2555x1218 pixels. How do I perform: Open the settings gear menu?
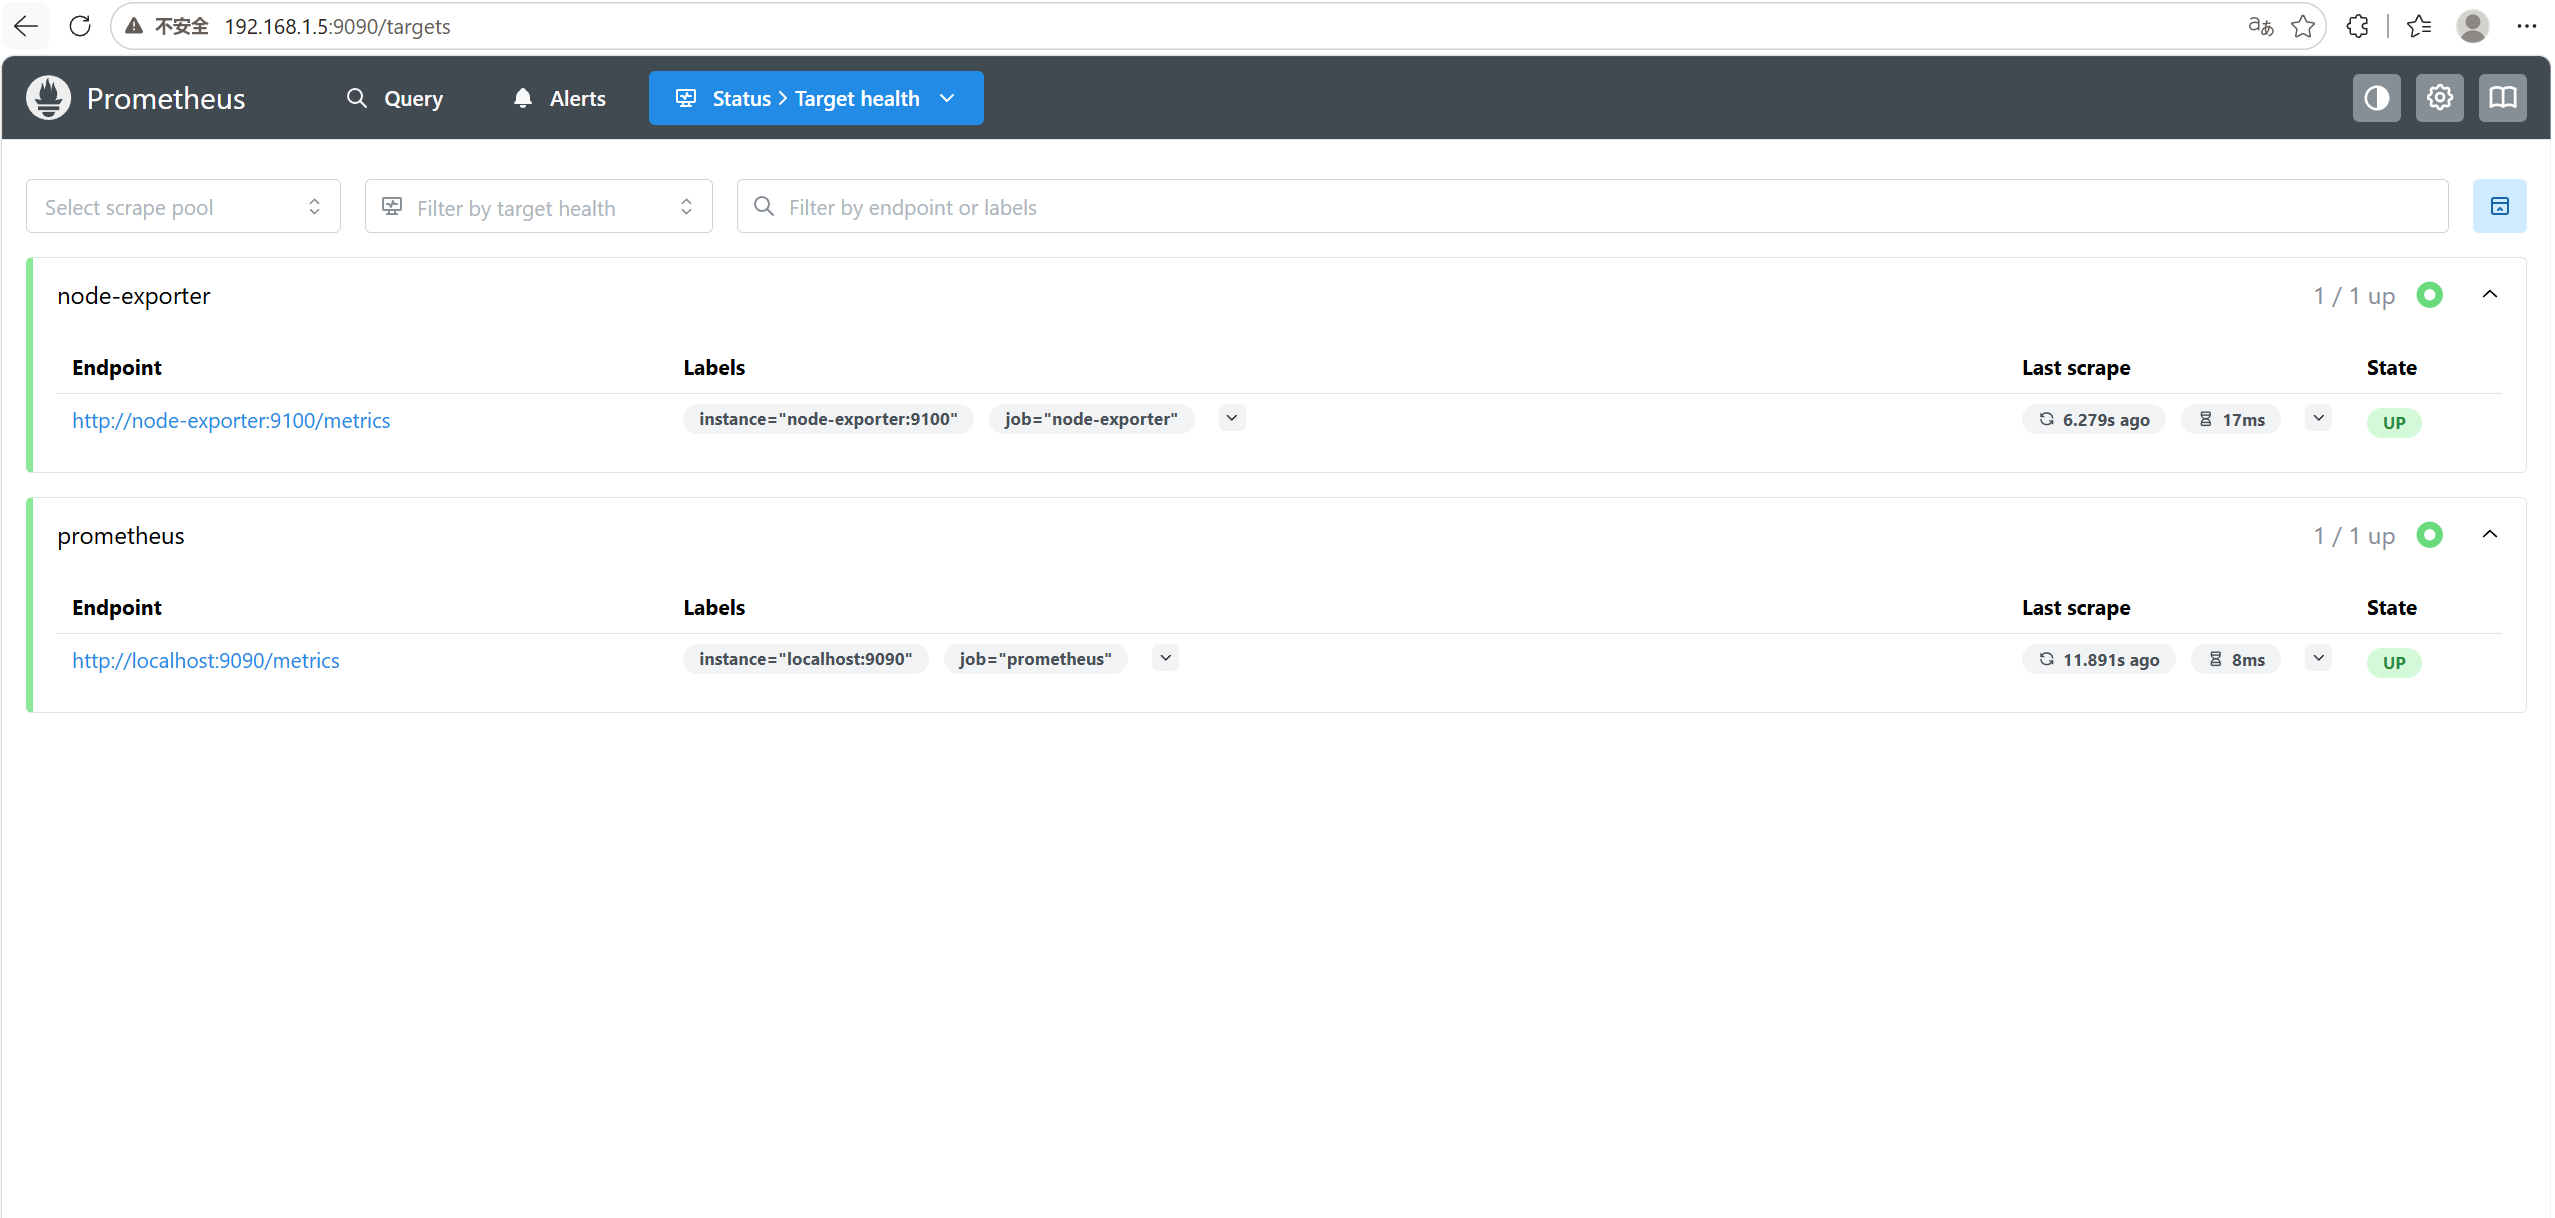2439,98
